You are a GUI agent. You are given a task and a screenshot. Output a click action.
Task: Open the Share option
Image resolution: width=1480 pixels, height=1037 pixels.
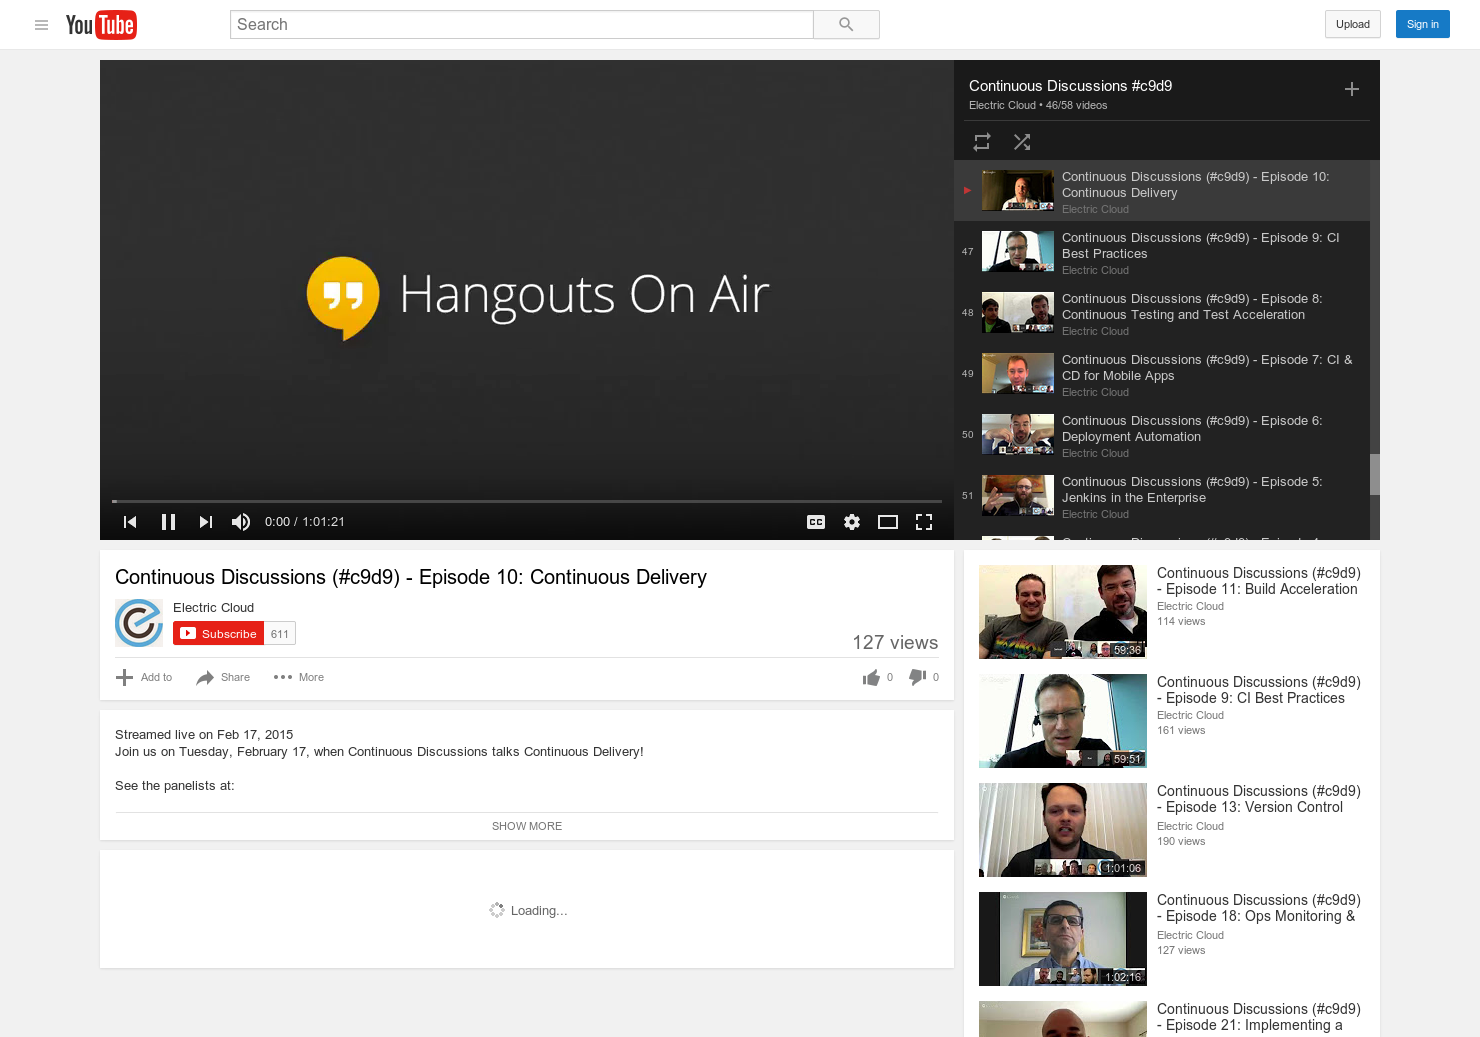[x=223, y=677]
